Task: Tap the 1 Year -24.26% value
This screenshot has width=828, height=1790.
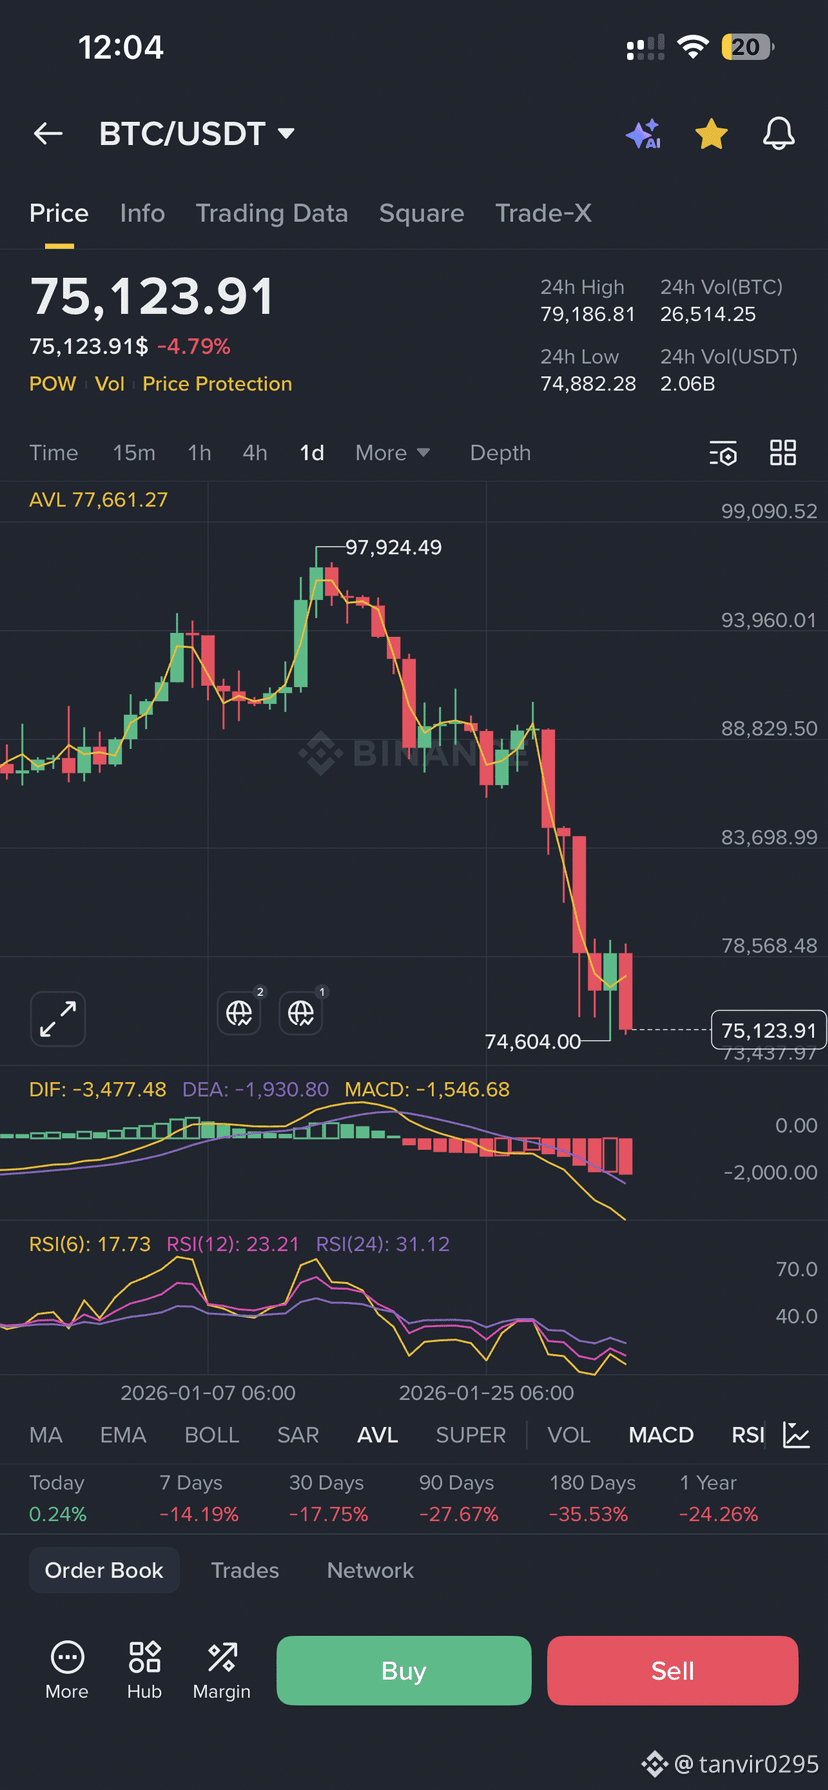Action: [x=718, y=1514]
